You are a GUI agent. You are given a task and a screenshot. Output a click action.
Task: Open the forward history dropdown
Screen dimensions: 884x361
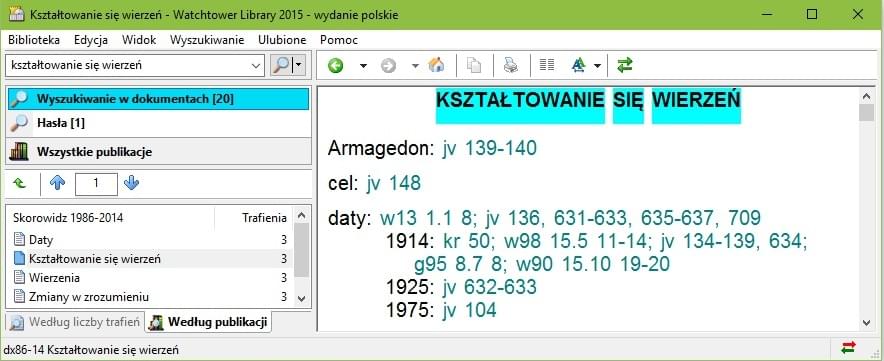pos(415,66)
